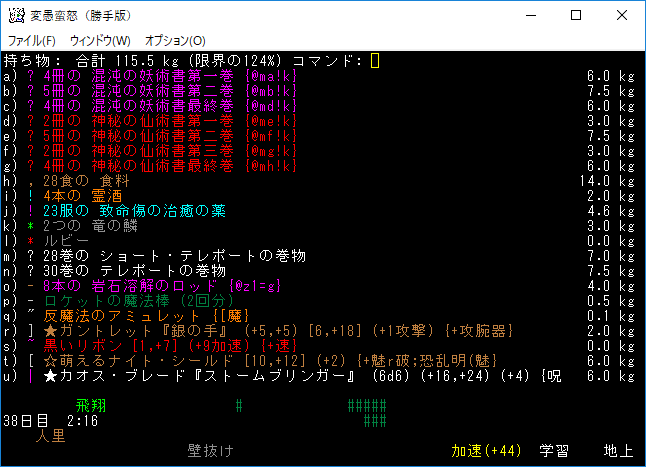Image resolution: width=646 pixels, height=467 pixels.
Task: Open the ファイル(F) menu
Action: click(x=32, y=40)
